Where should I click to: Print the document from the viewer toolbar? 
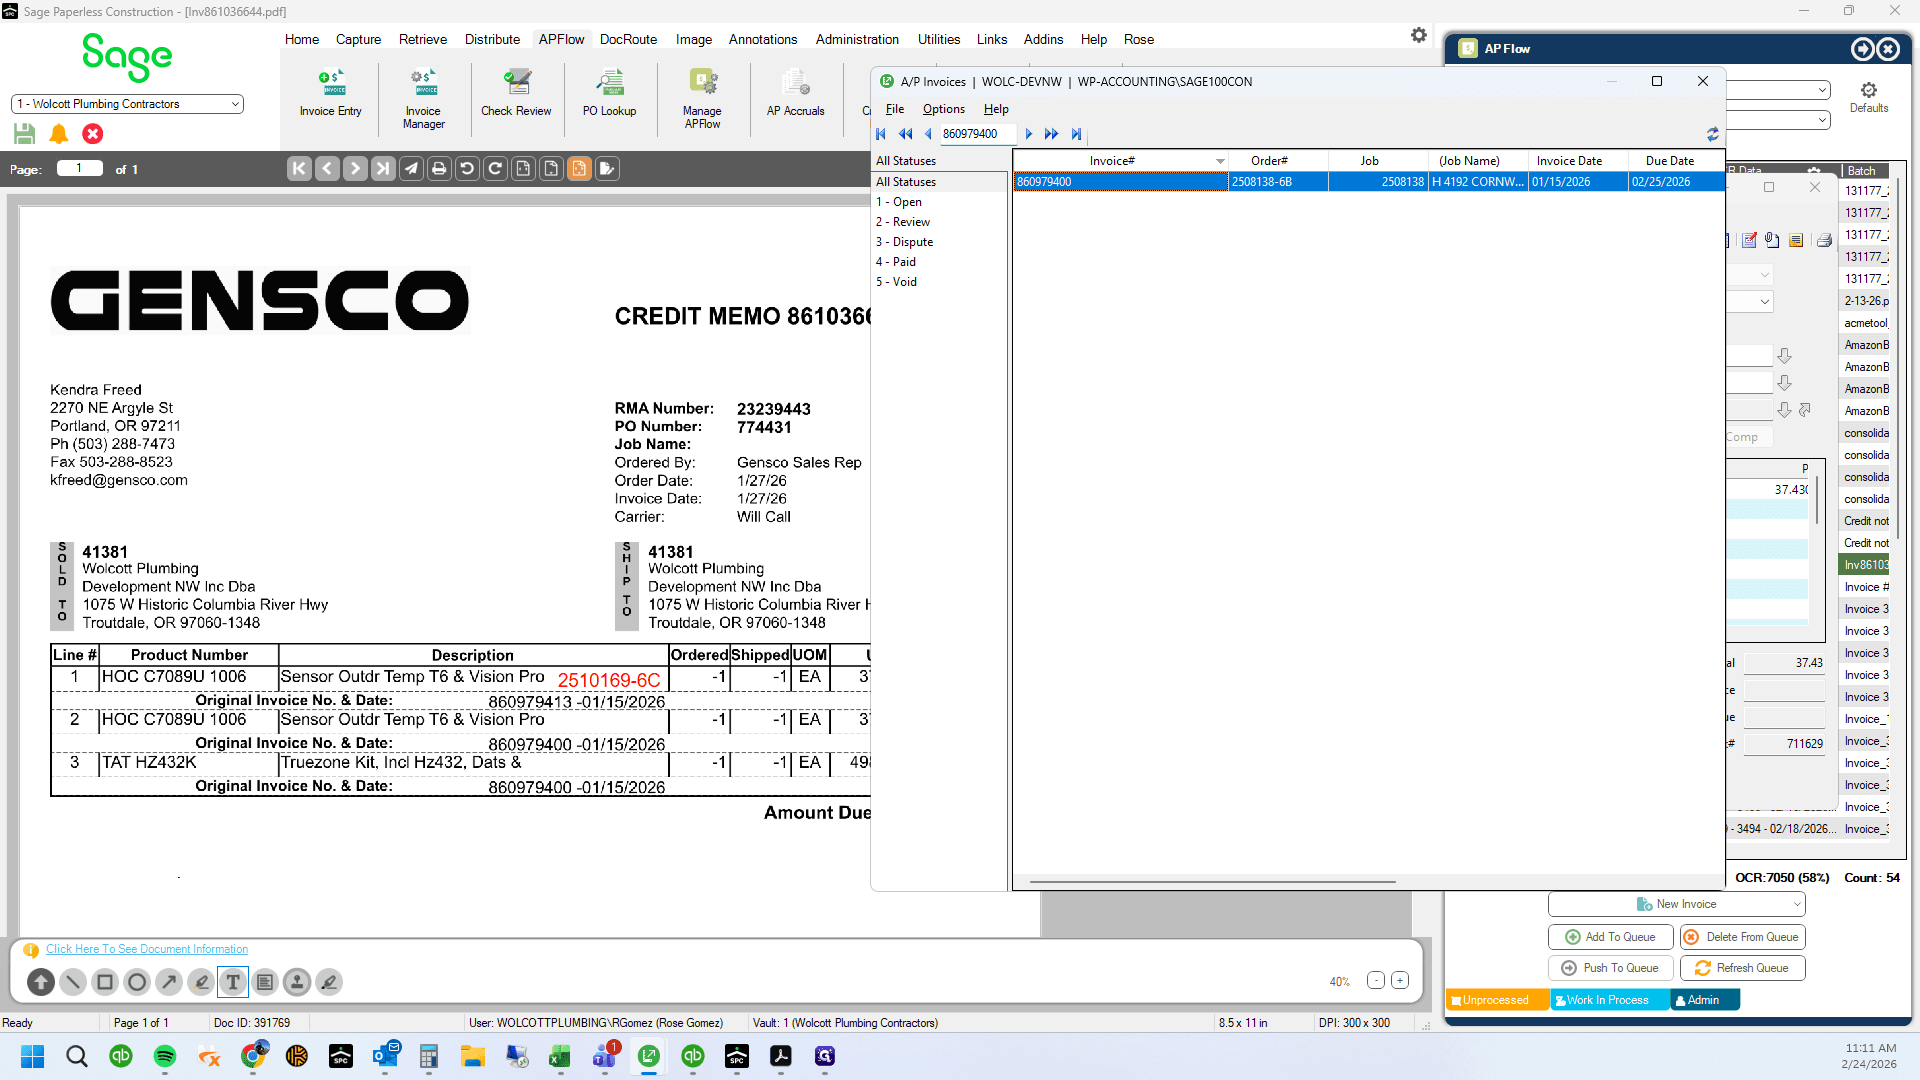[439, 169]
